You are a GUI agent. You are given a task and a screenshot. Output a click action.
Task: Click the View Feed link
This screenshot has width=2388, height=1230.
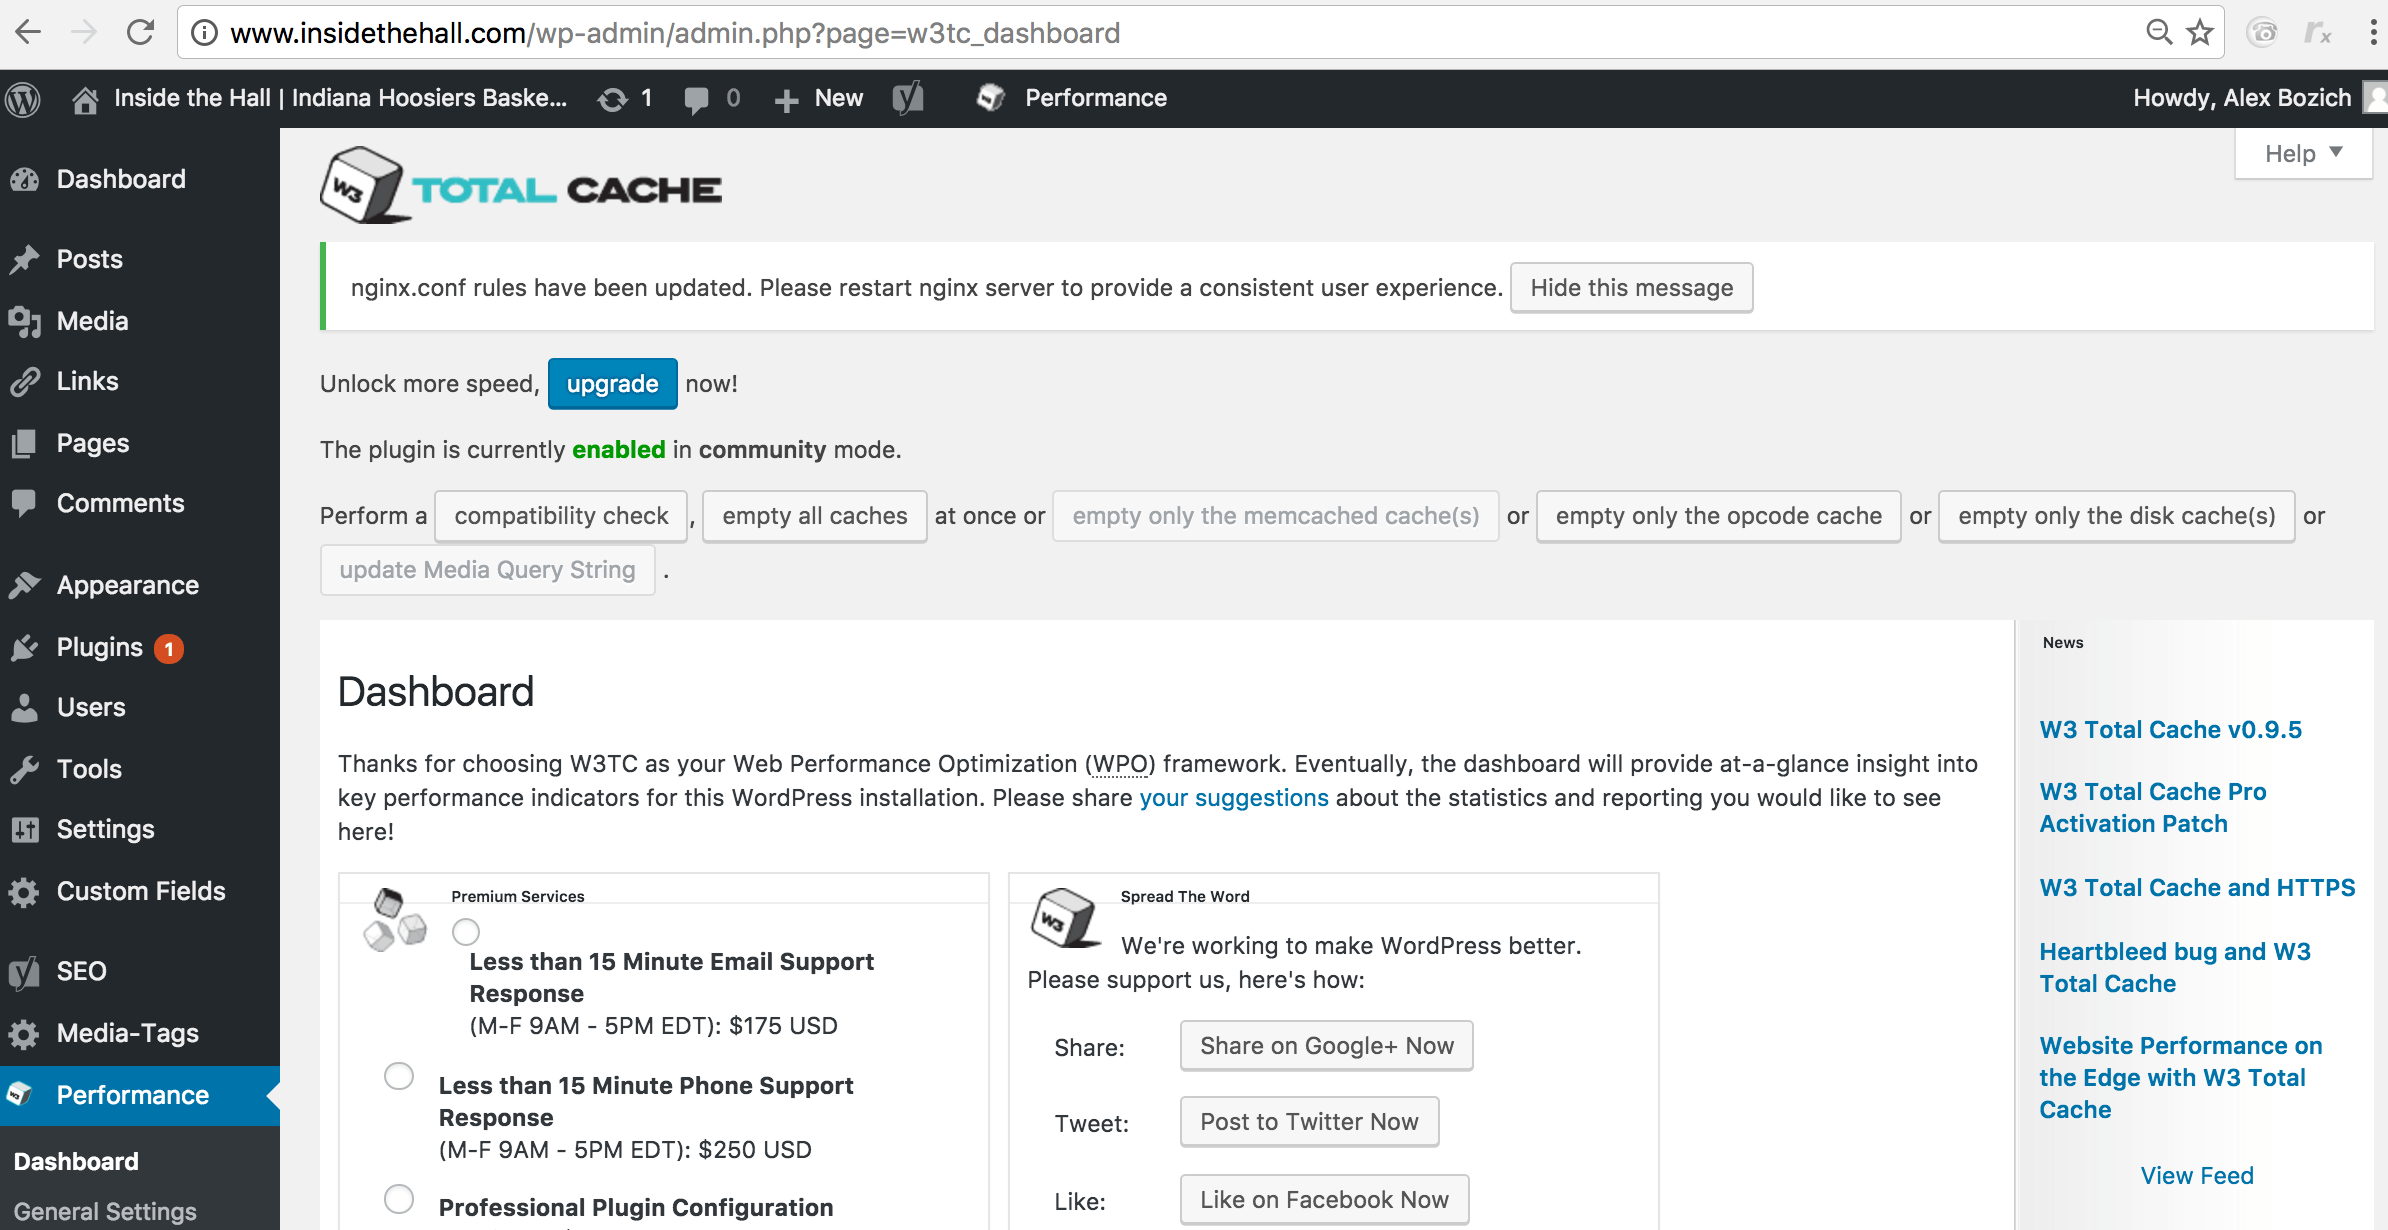(x=2197, y=1176)
